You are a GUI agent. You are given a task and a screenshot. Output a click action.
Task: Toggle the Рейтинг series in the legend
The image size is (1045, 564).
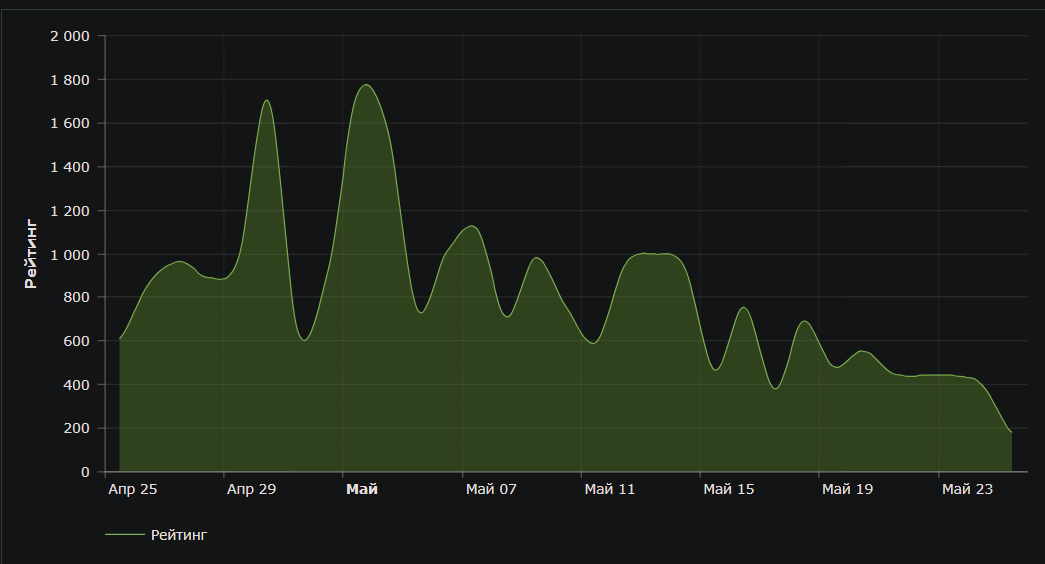tap(178, 535)
